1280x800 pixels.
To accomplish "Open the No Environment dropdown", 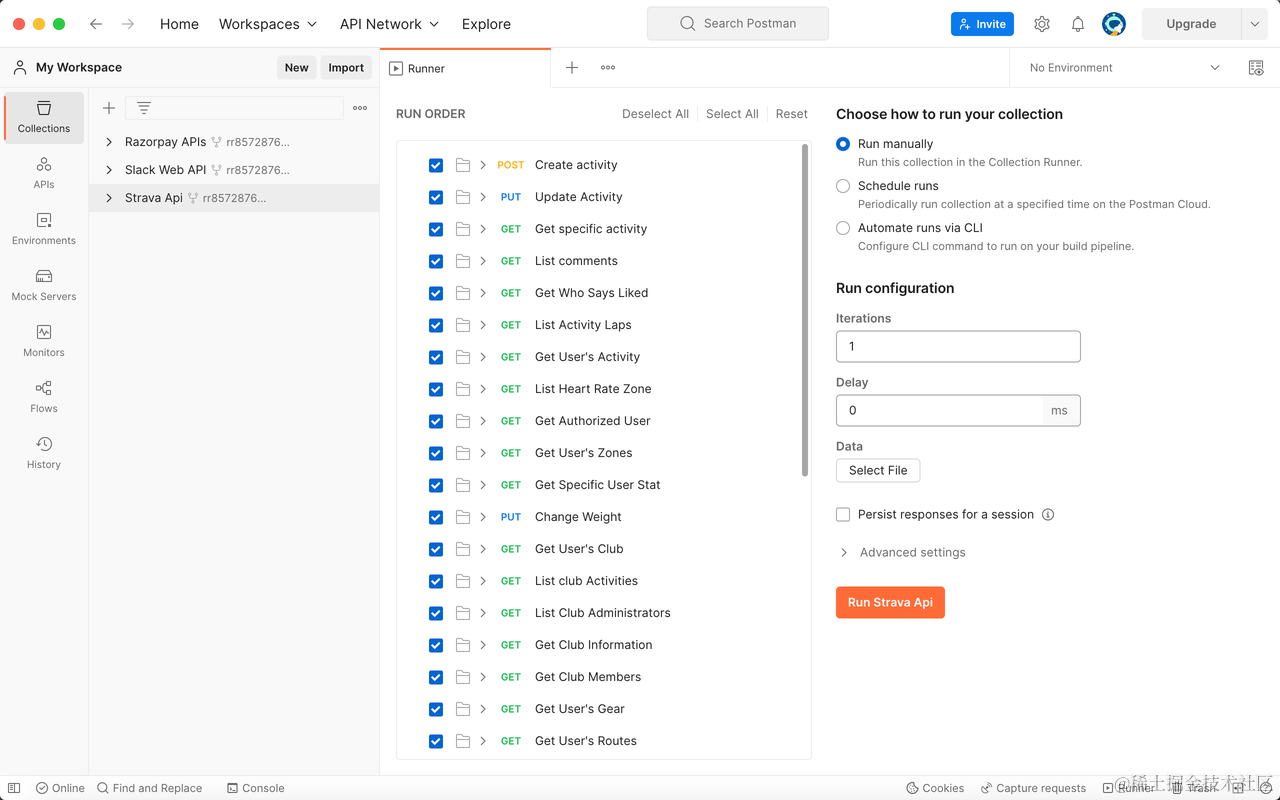I will tap(1125, 68).
